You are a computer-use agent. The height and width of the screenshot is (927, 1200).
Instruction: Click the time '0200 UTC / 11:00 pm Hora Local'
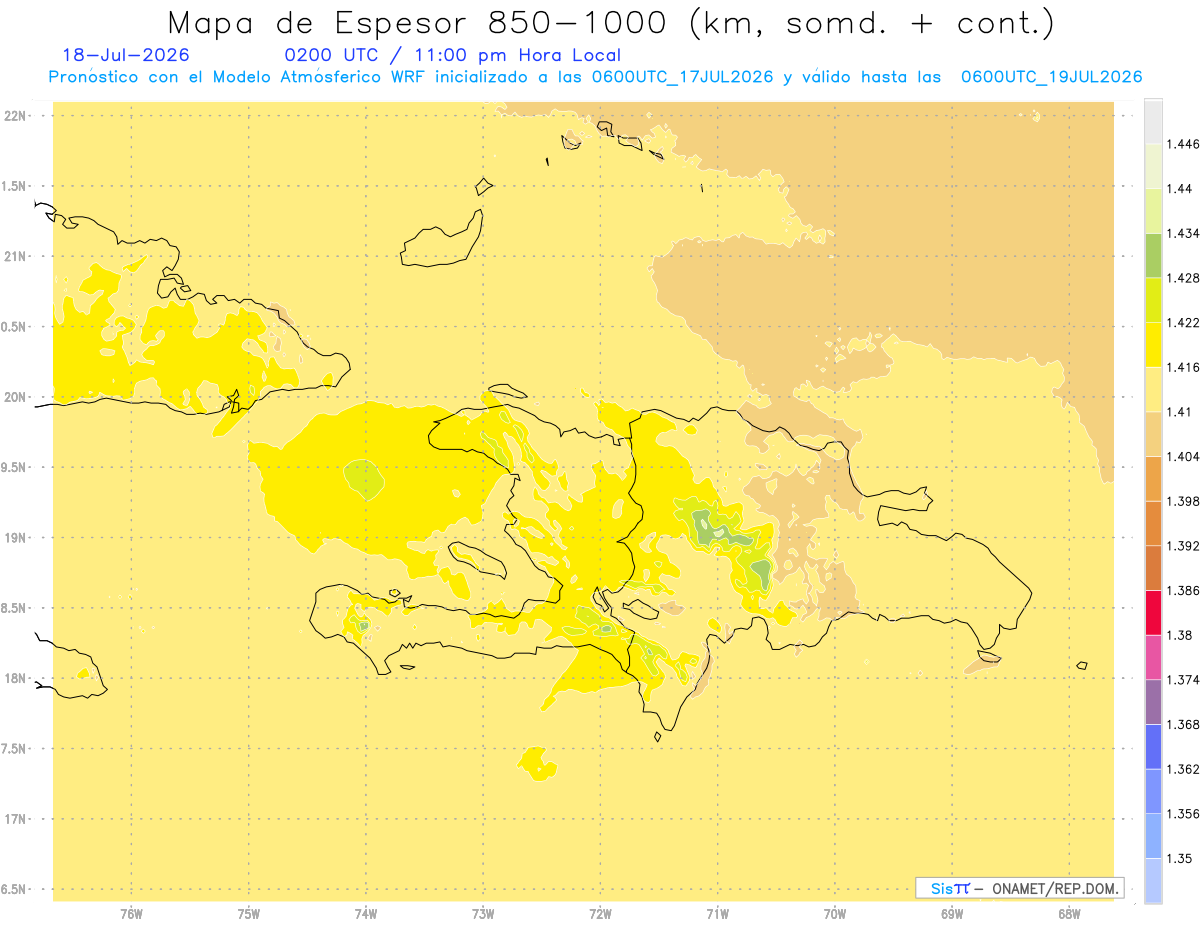[x=453, y=56]
